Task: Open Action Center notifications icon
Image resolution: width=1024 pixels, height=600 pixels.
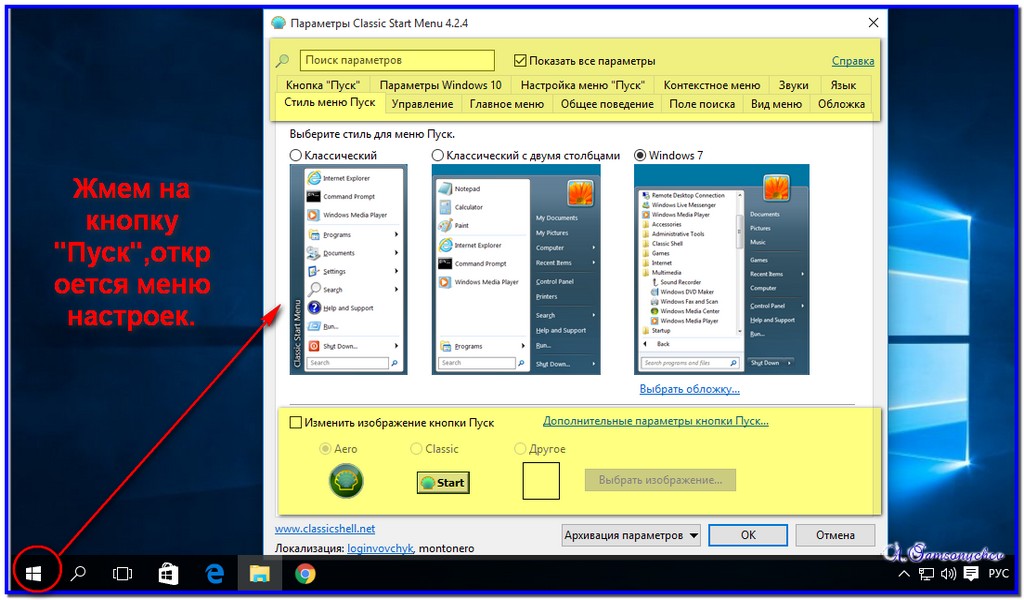Action: pyautogui.click(x=971, y=574)
